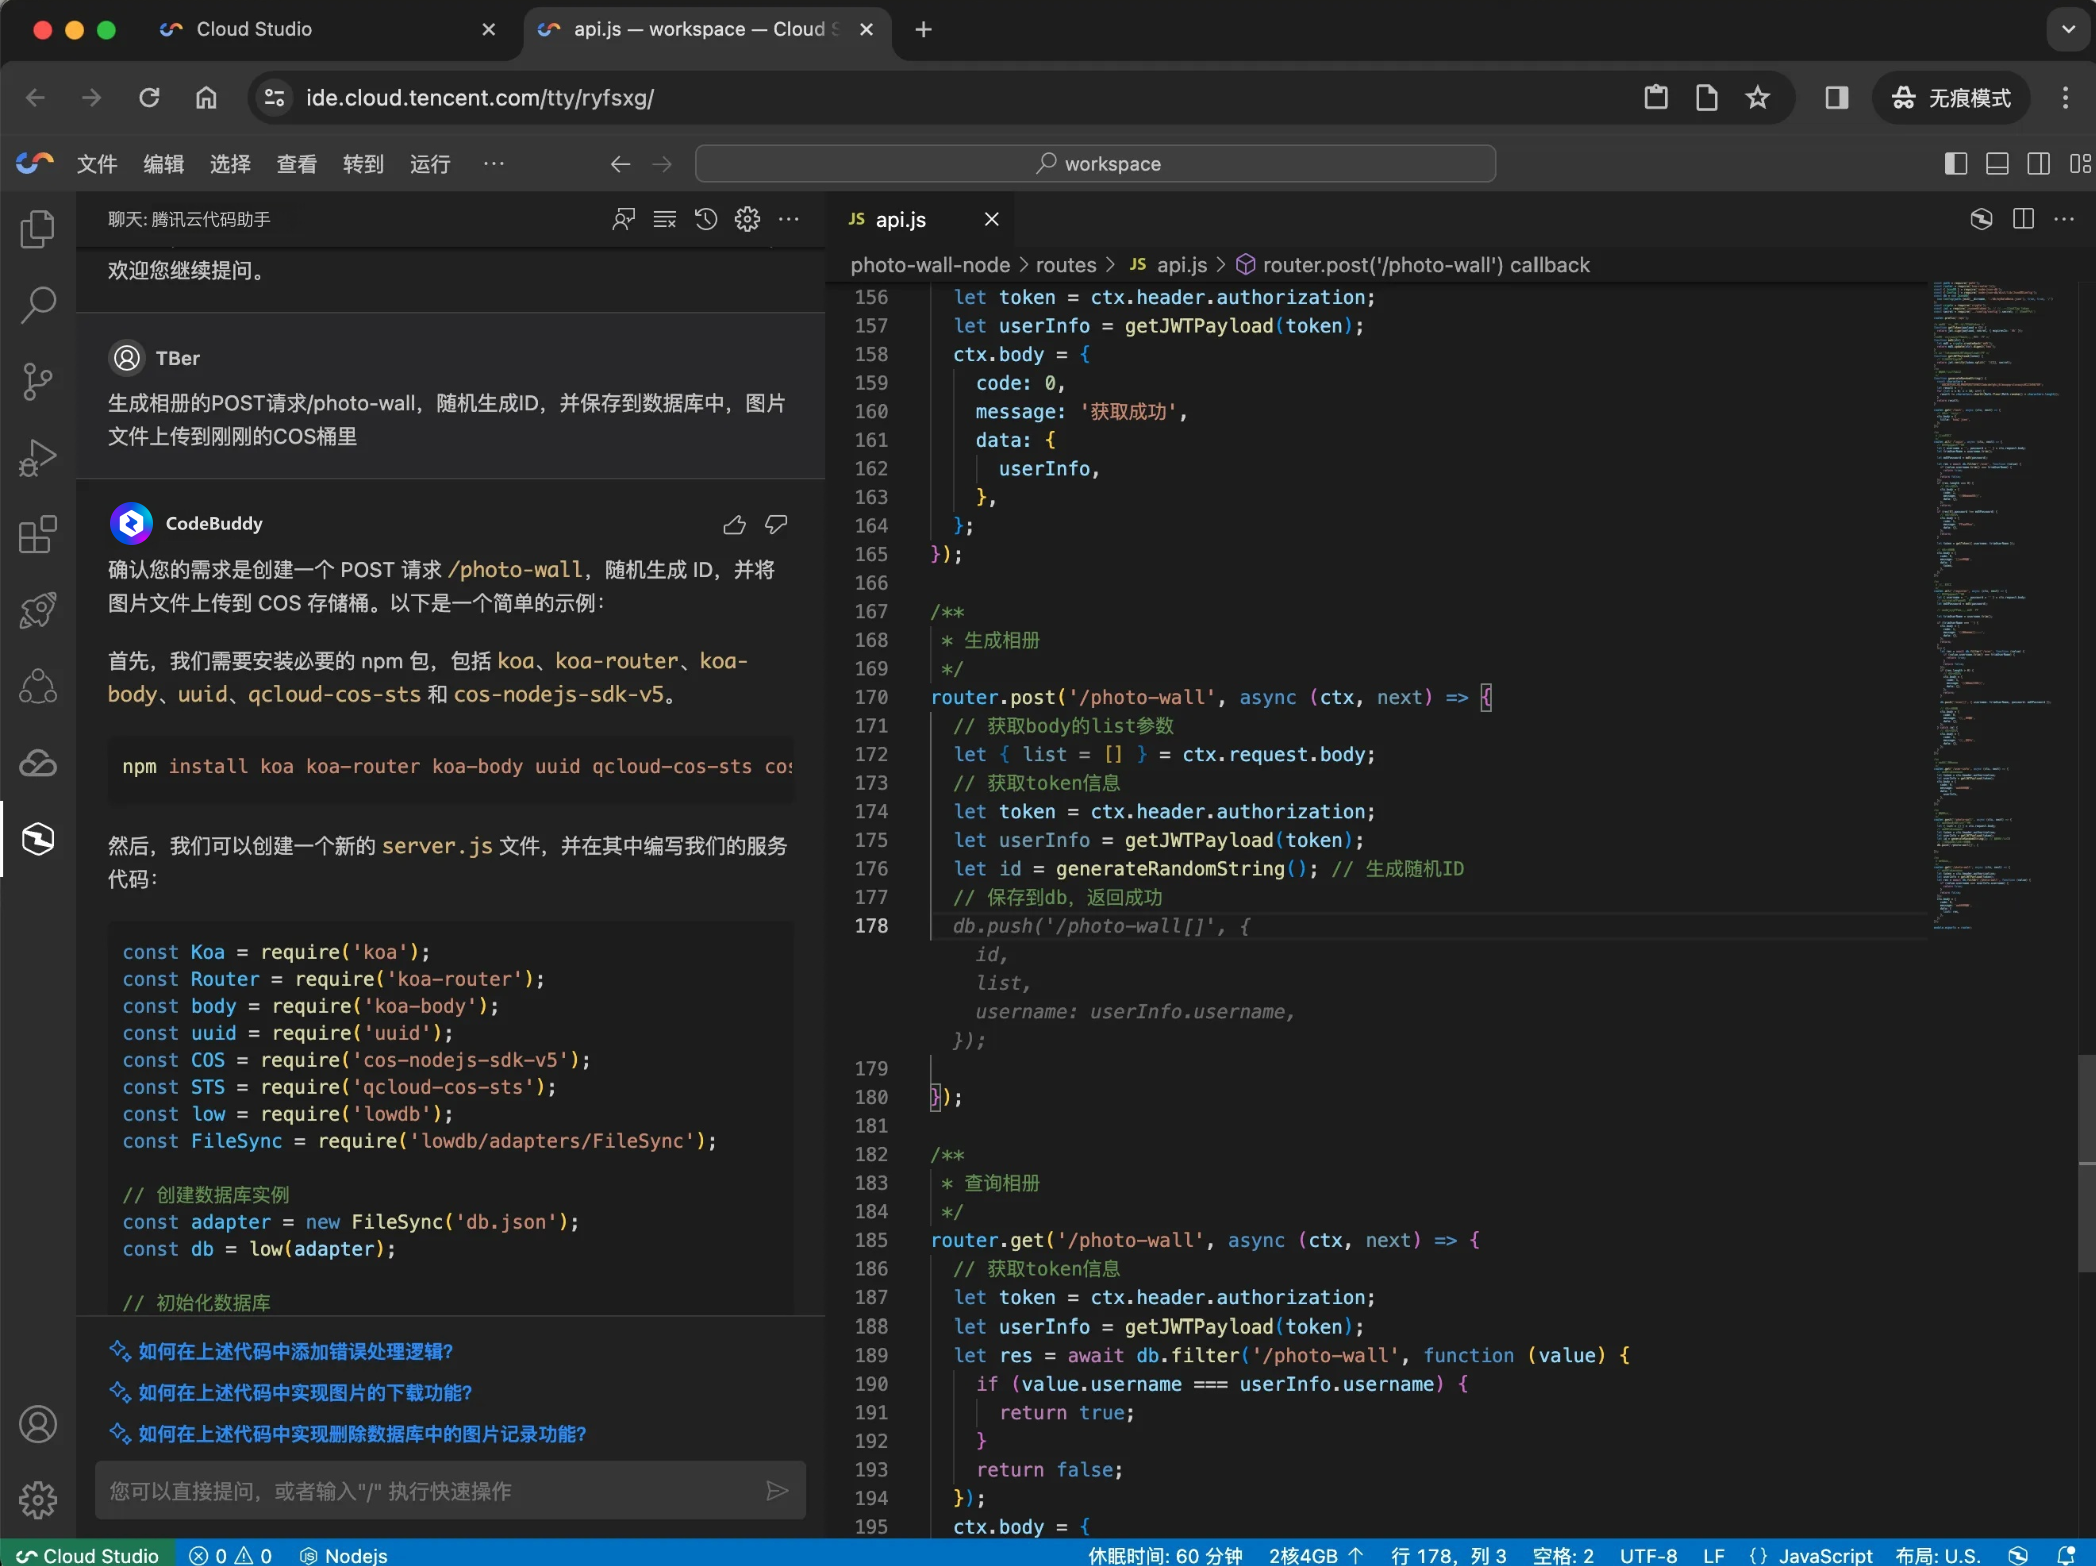Click suggestion about adding error handling logic
This screenshot has height=1566, width=2096.
pos(295,1351)
